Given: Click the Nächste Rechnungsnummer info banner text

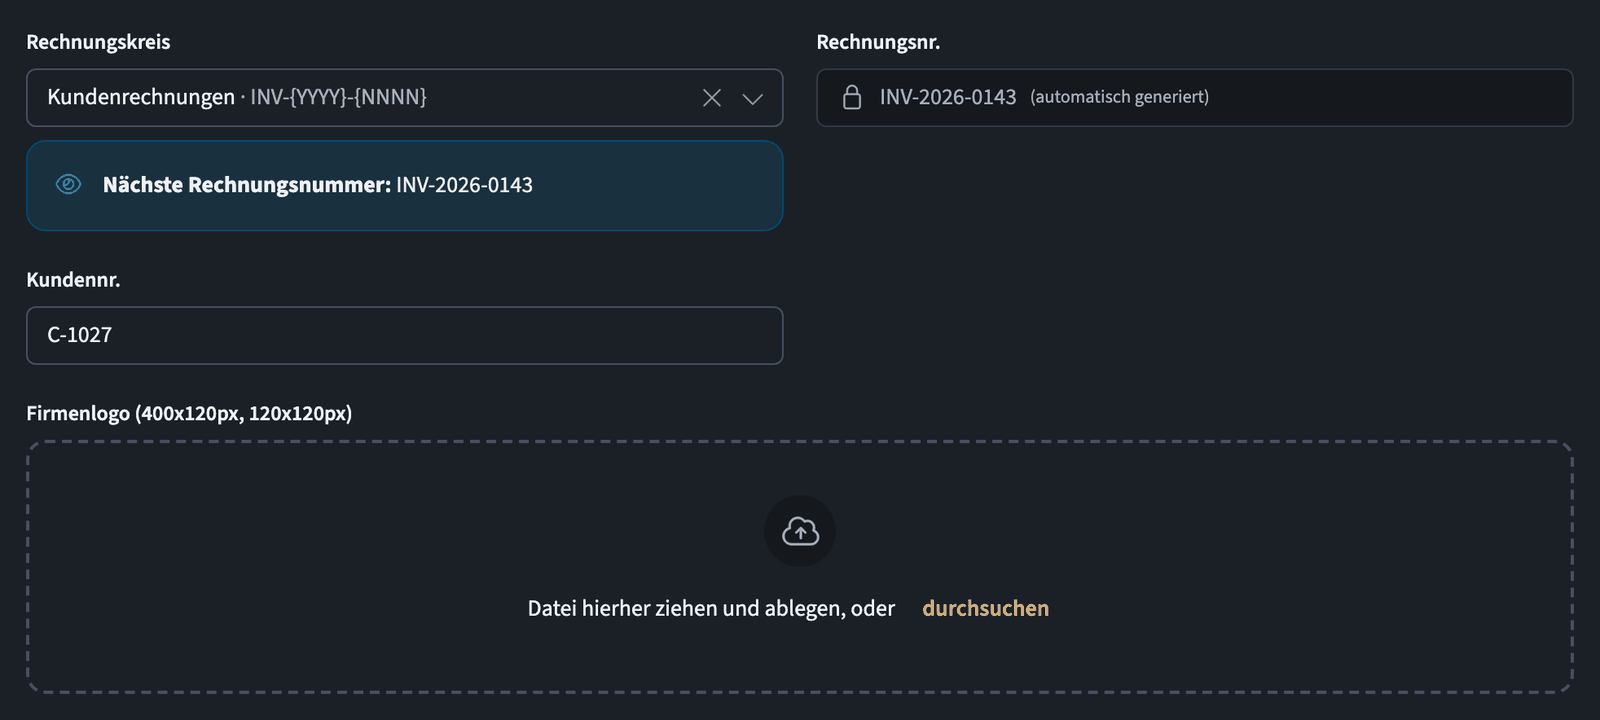Looking at the screenshot, I should pos(318,185).
